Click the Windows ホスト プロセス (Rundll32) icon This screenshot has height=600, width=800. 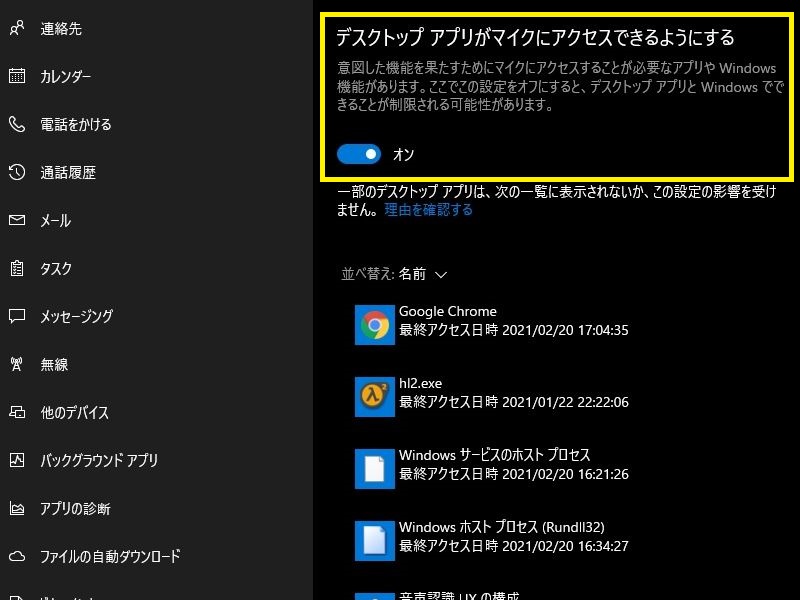pos(374,540)
